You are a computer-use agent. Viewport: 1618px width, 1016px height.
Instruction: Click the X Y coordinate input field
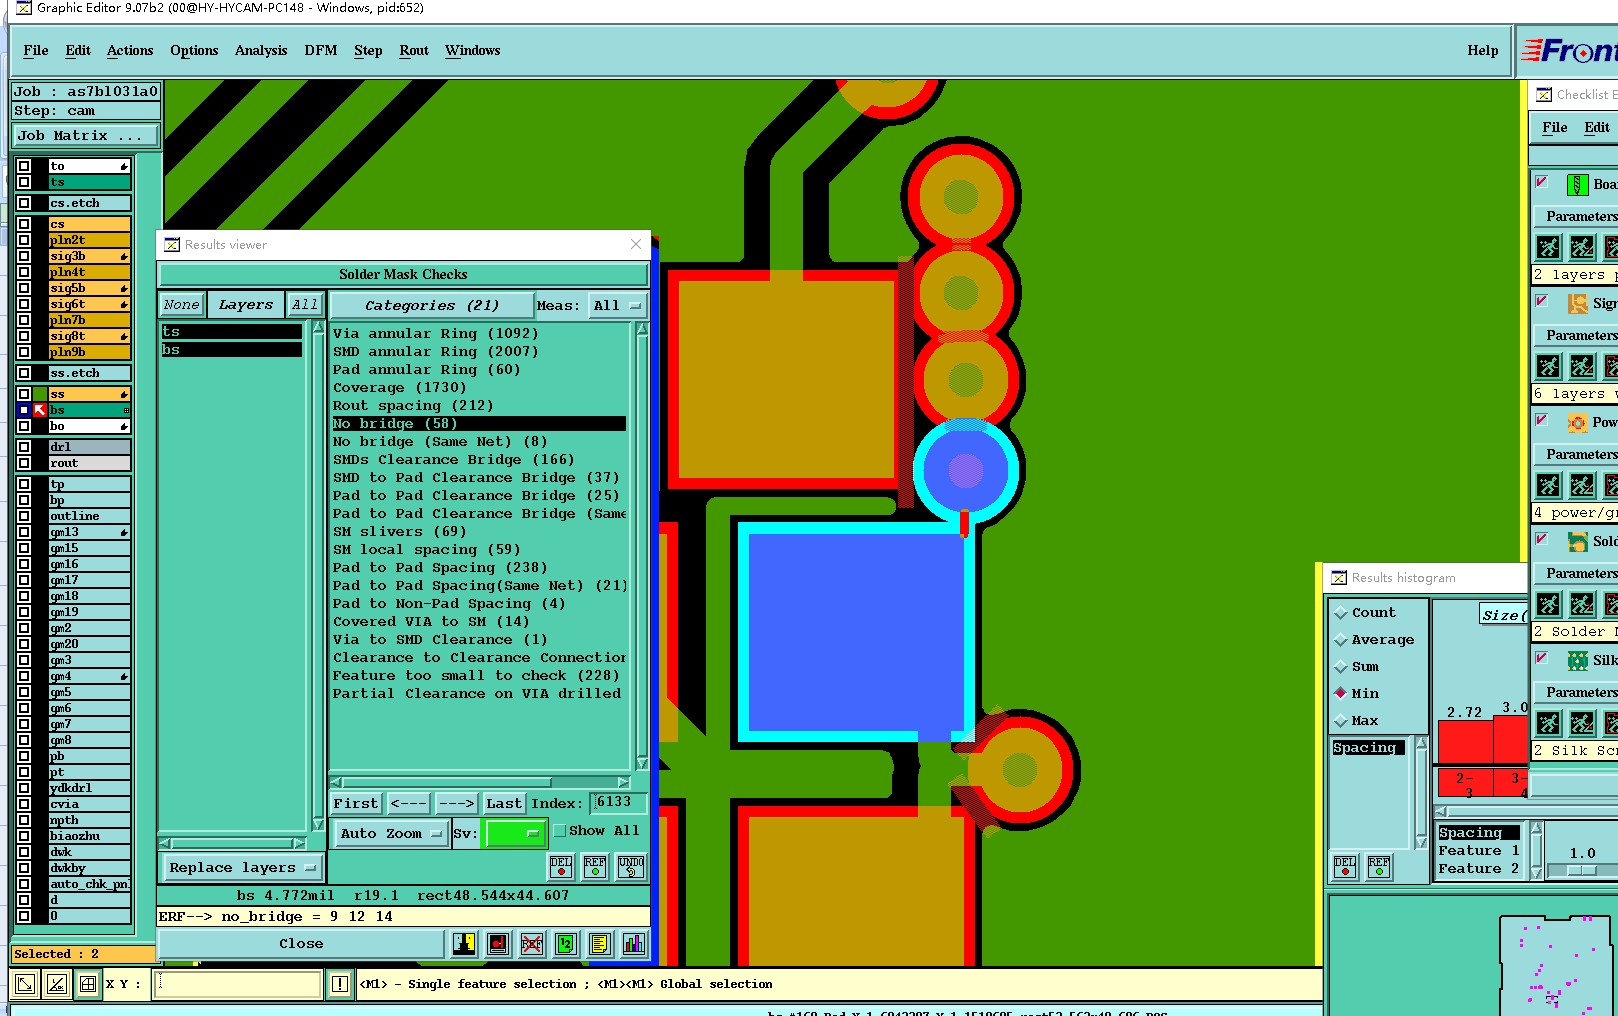coord(238,984)
